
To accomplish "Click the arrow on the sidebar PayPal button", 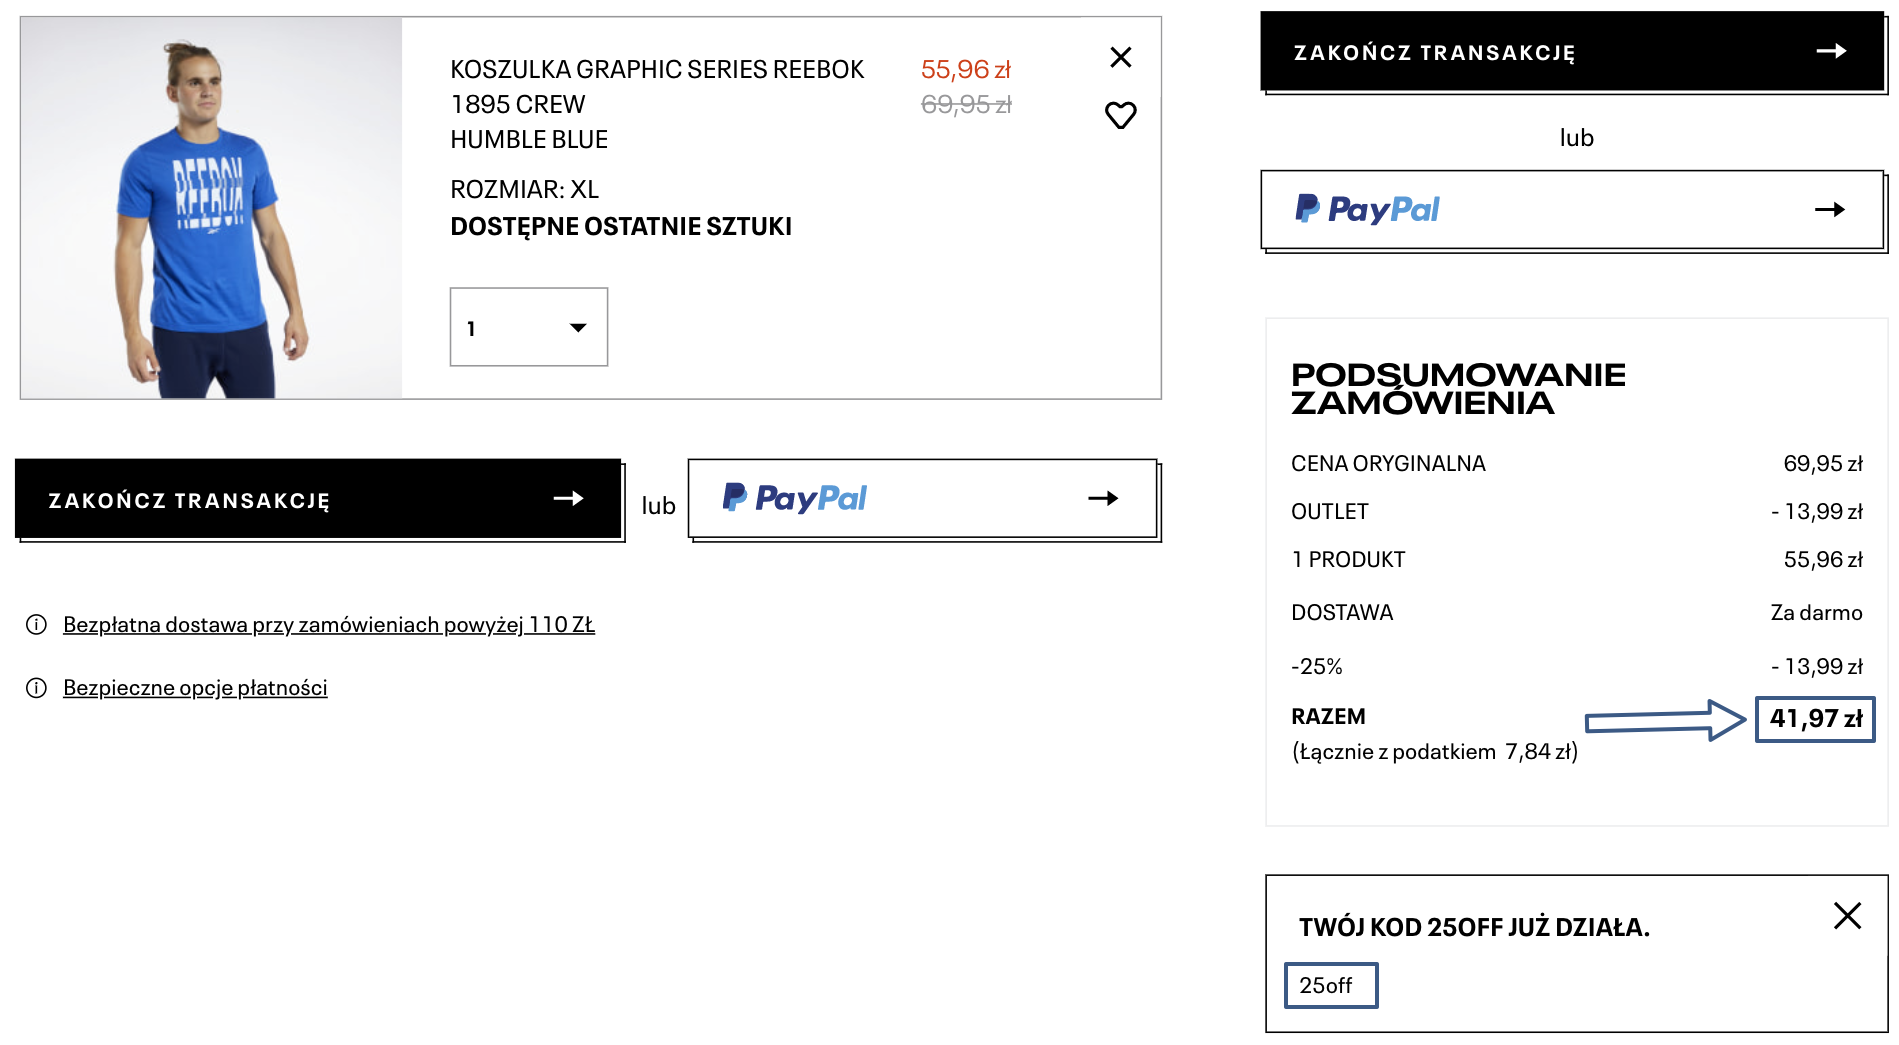I will click(1830, 209).
